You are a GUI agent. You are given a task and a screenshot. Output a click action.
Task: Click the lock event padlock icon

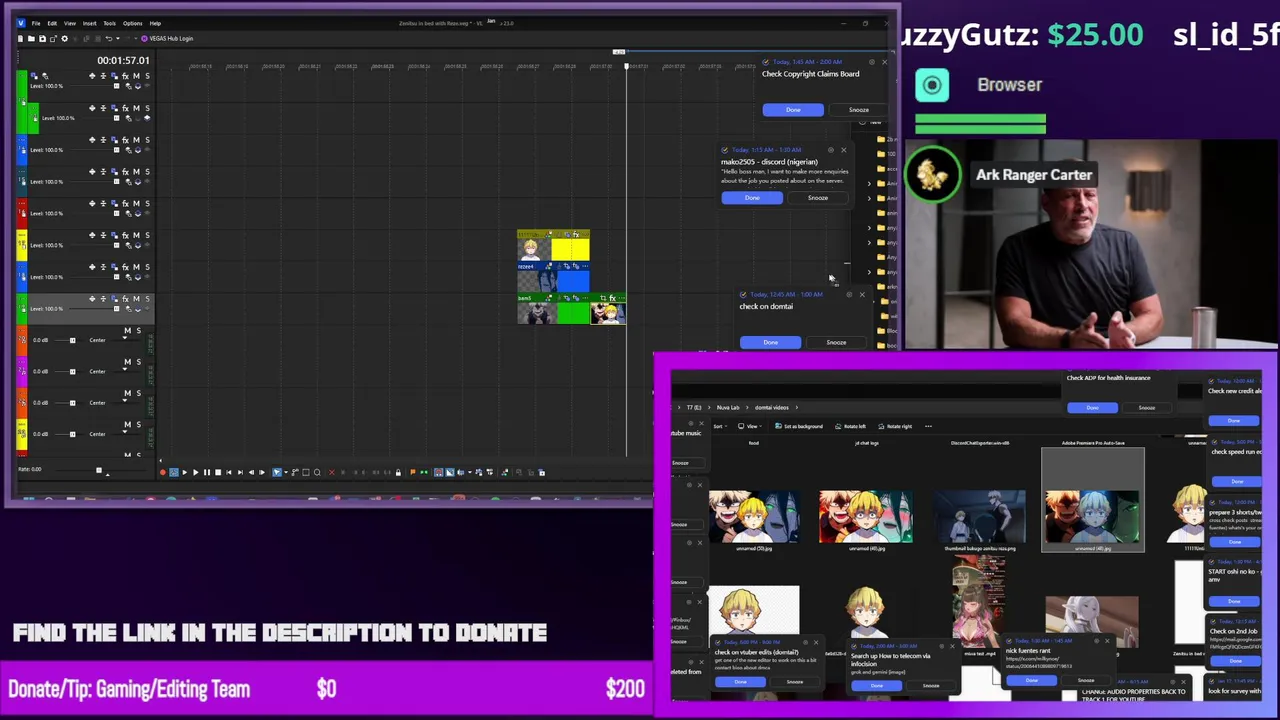(398, 472)
